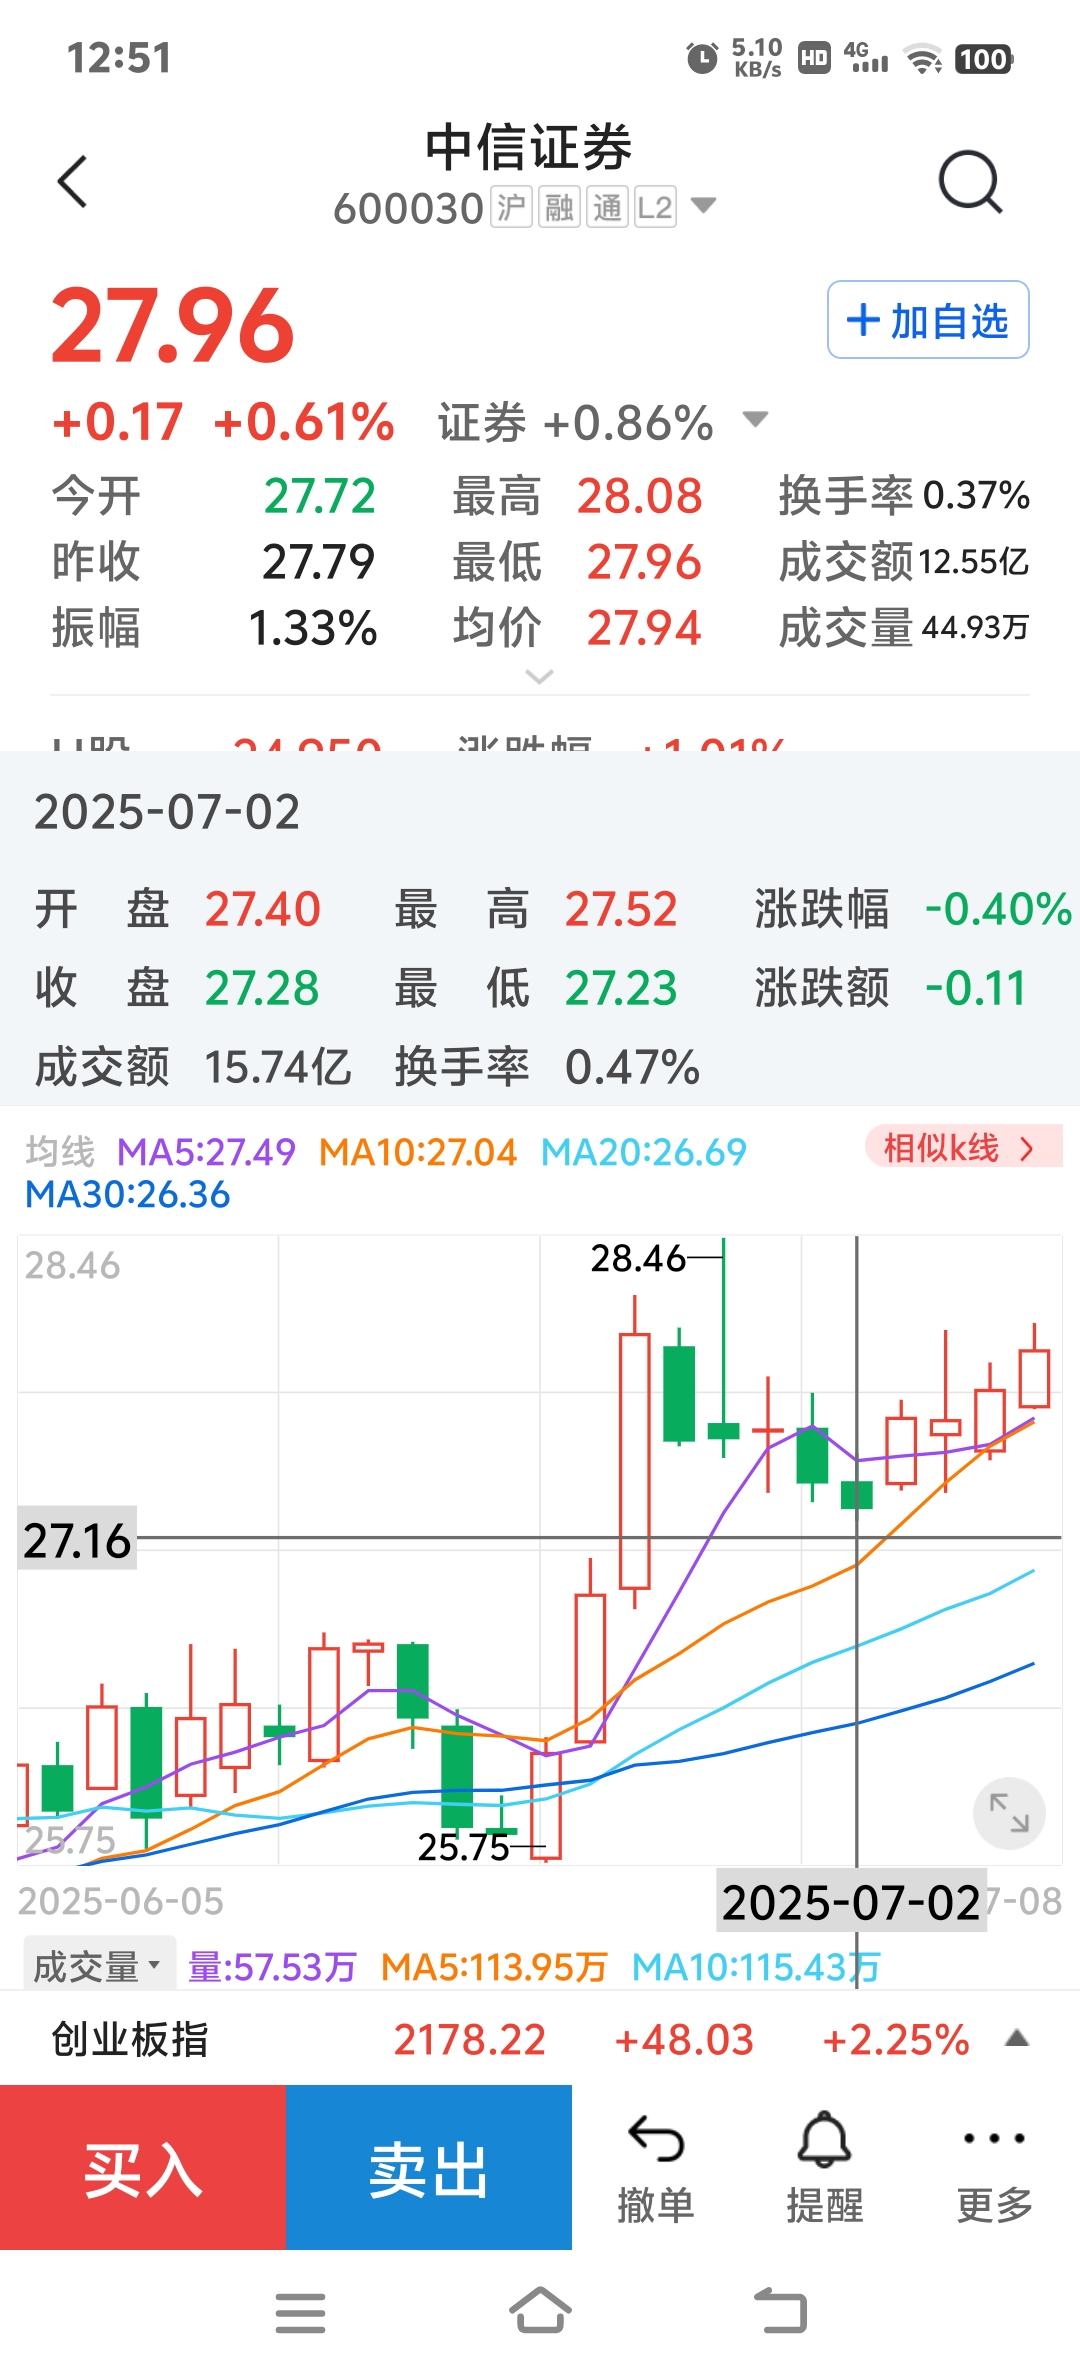Tap the 沪 market tag icon
The width and height of the screenshot is (1080, 2376).
tap(511, 208)
